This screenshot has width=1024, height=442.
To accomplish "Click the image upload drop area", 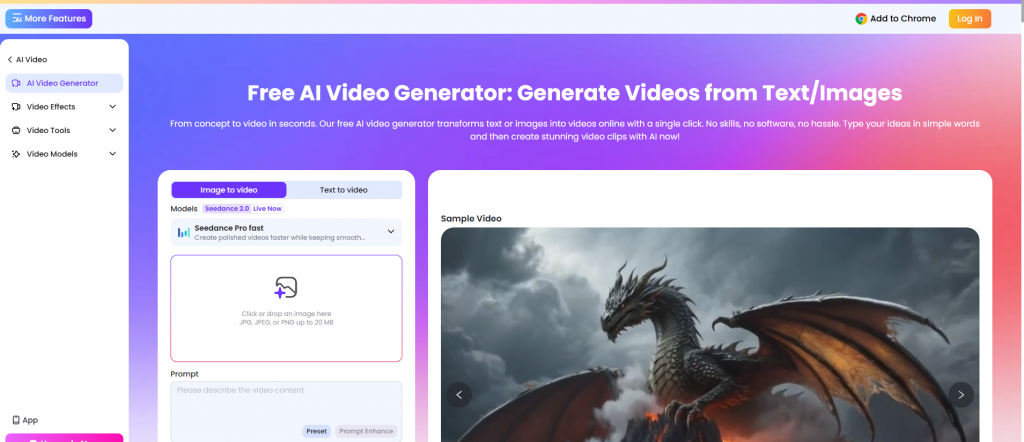I will [286, 308].
